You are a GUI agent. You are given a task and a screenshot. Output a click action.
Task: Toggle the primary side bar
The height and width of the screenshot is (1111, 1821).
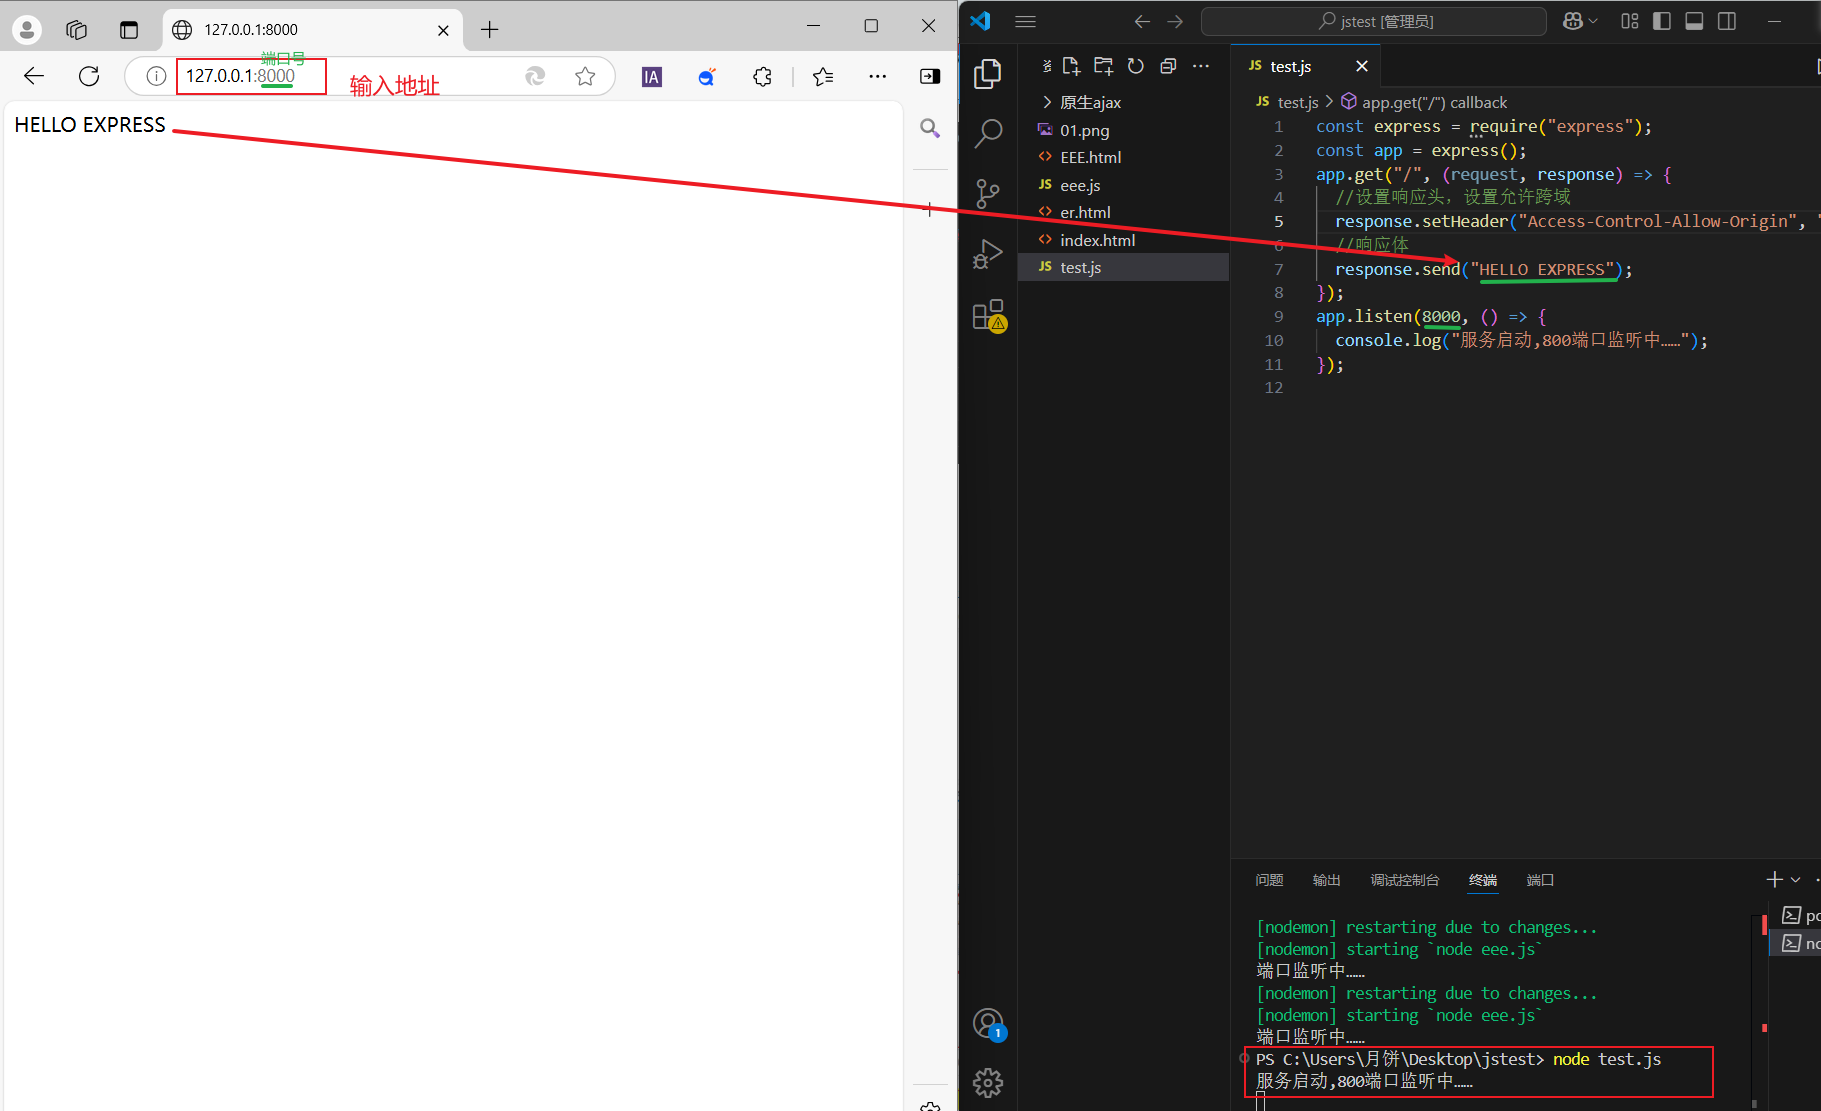[1662, 21]
